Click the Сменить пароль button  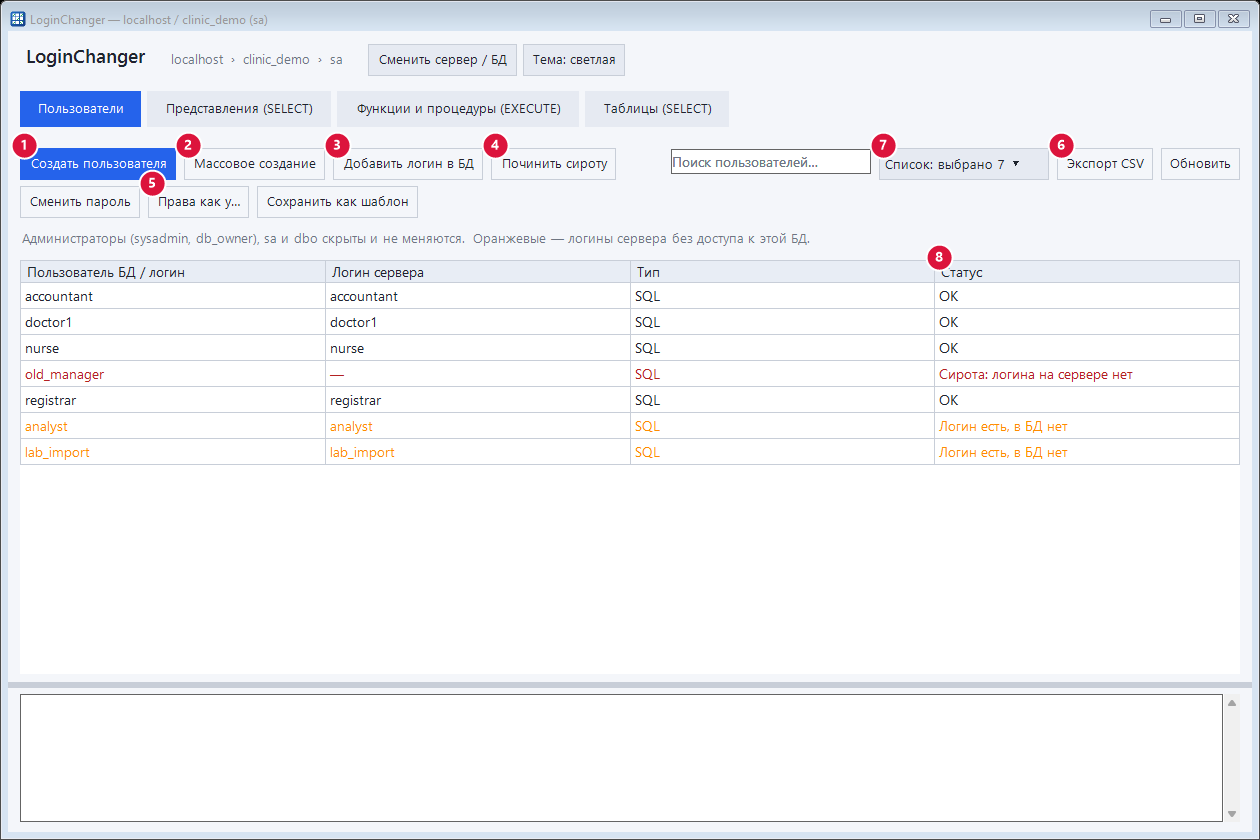80,202
